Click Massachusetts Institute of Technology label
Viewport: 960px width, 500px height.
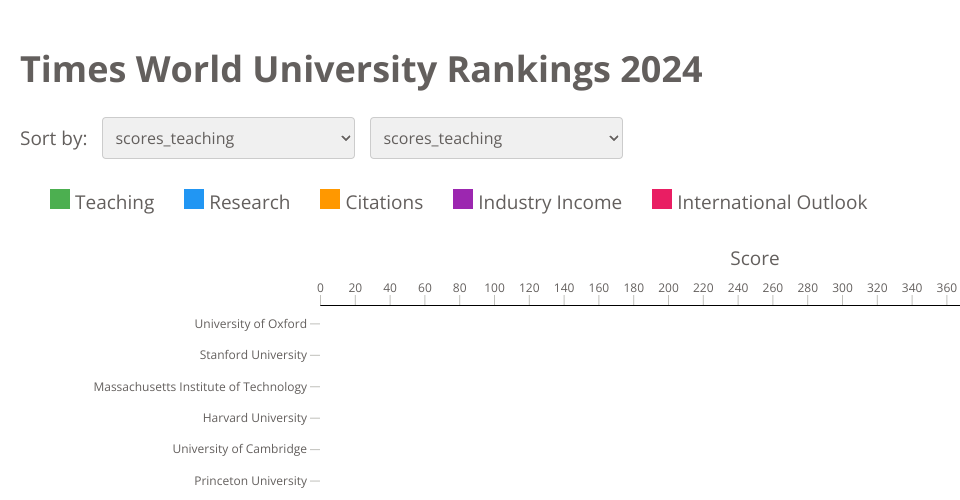pyautogui.click(x=200, y=387)
